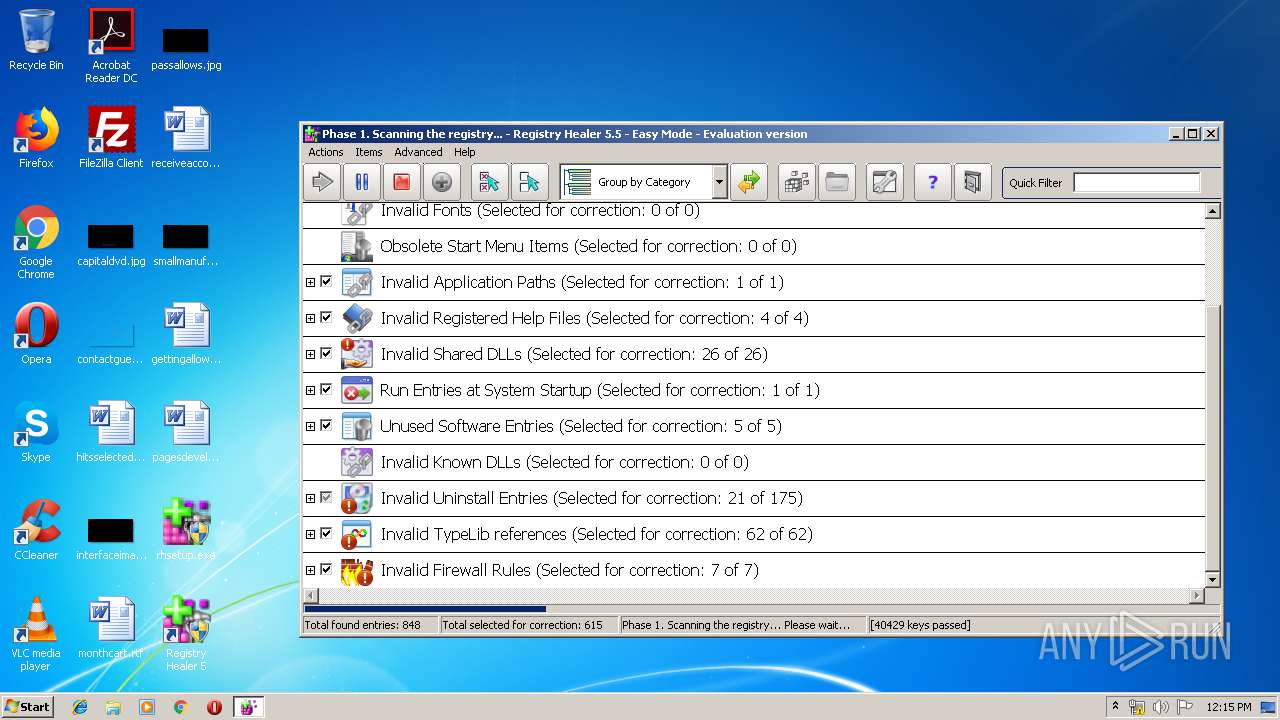1280x720 pixels.
Task: Click the taskbar clock showing 12:15 PM
Action: pyautogui.click(x=1229, y=707)
